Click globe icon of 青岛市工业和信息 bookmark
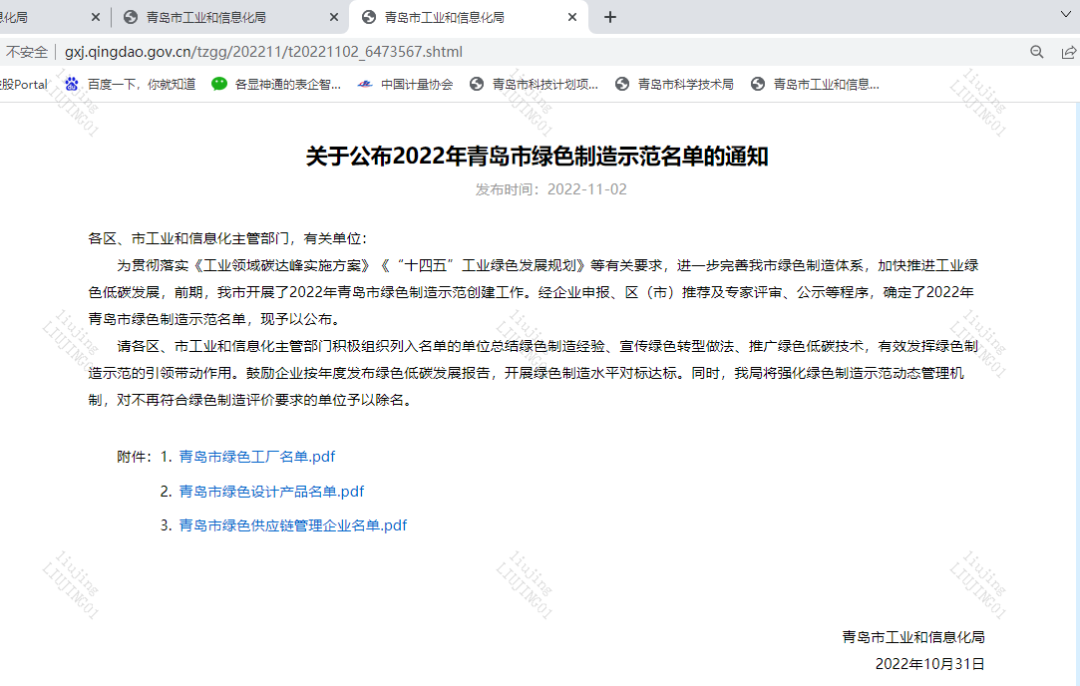Screen dimensions: 1080x686 (x=758, y=84)
